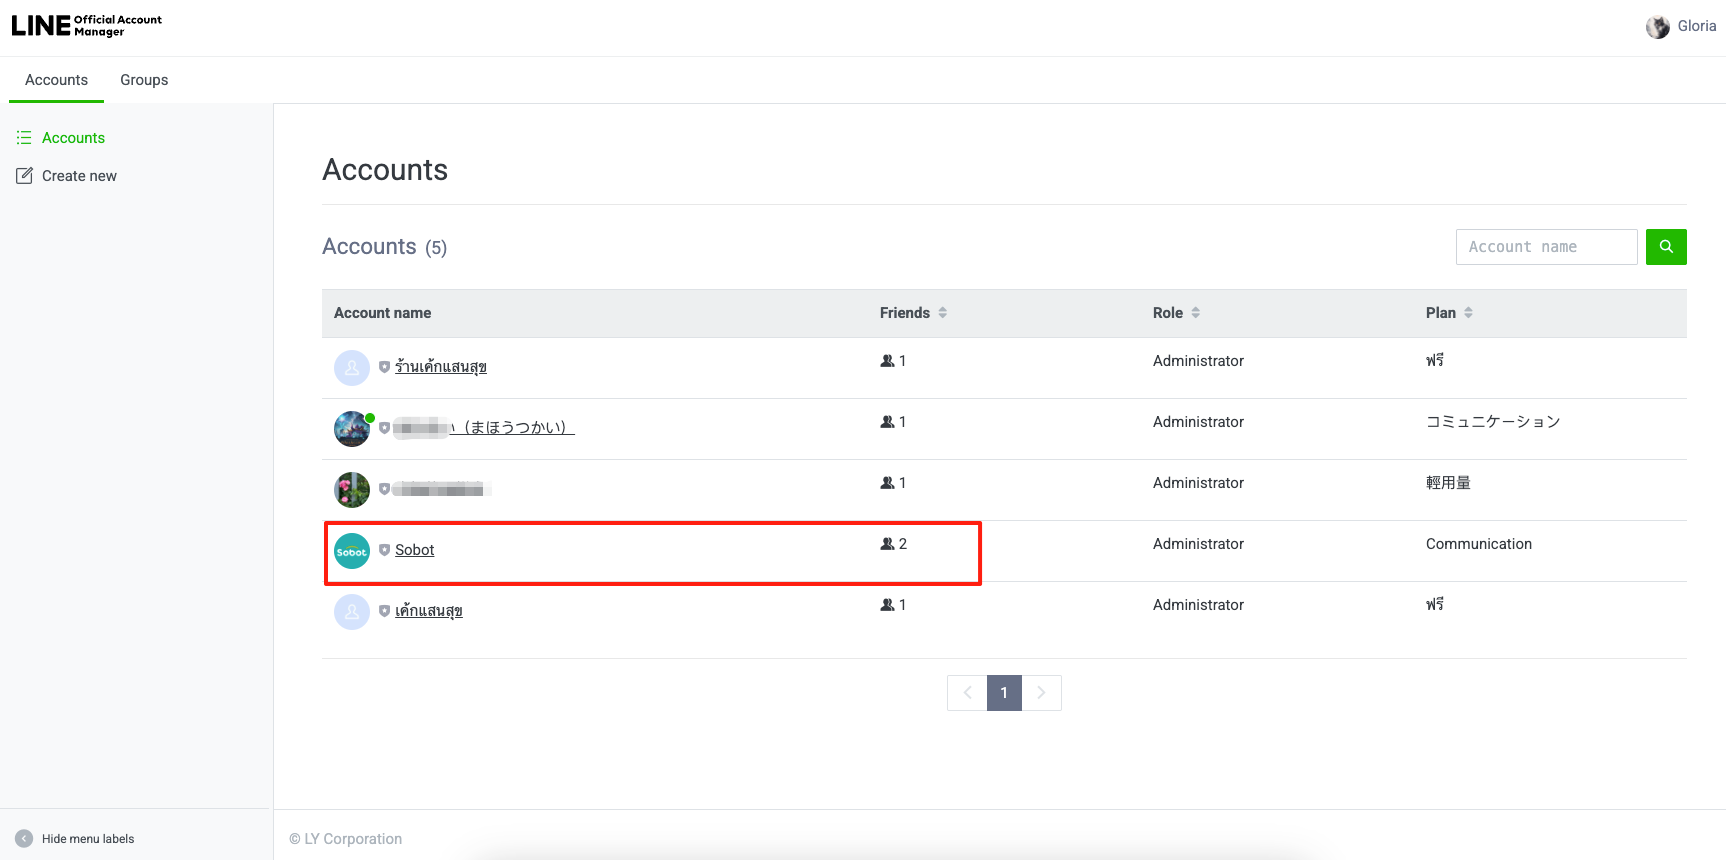Image resolution: width=1726 pixels, height=860 pixels.
Task: Open Gloria's profile avatar
Action: coord(1657,27)
